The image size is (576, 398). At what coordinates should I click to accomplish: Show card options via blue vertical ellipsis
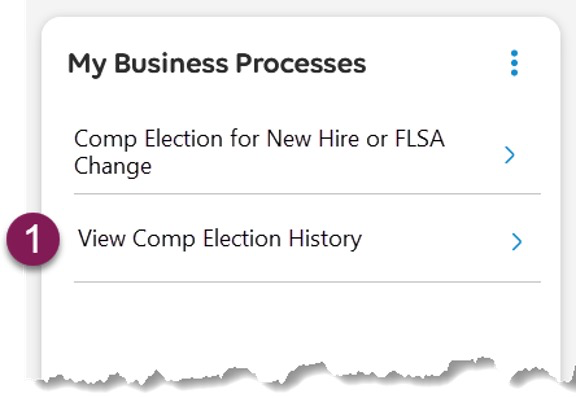click(x=514, y=63)
